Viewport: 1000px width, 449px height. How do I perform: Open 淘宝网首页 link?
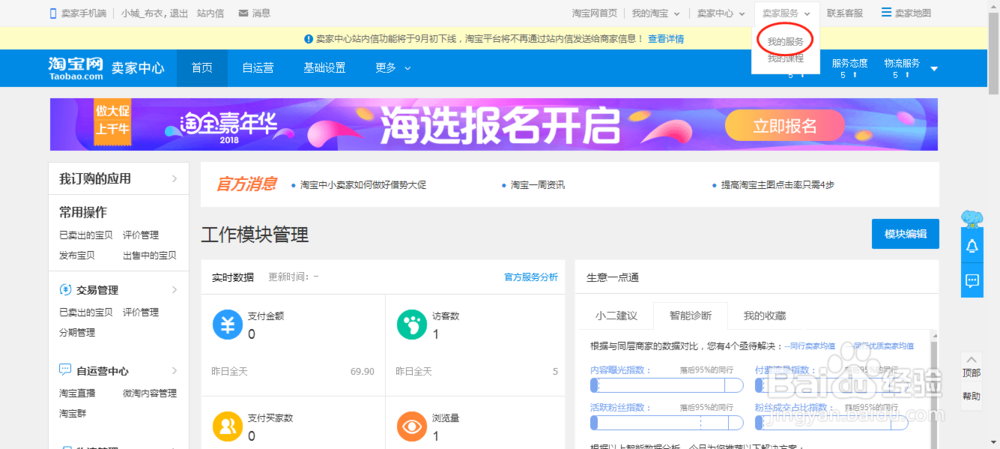(x=594, y=13)
